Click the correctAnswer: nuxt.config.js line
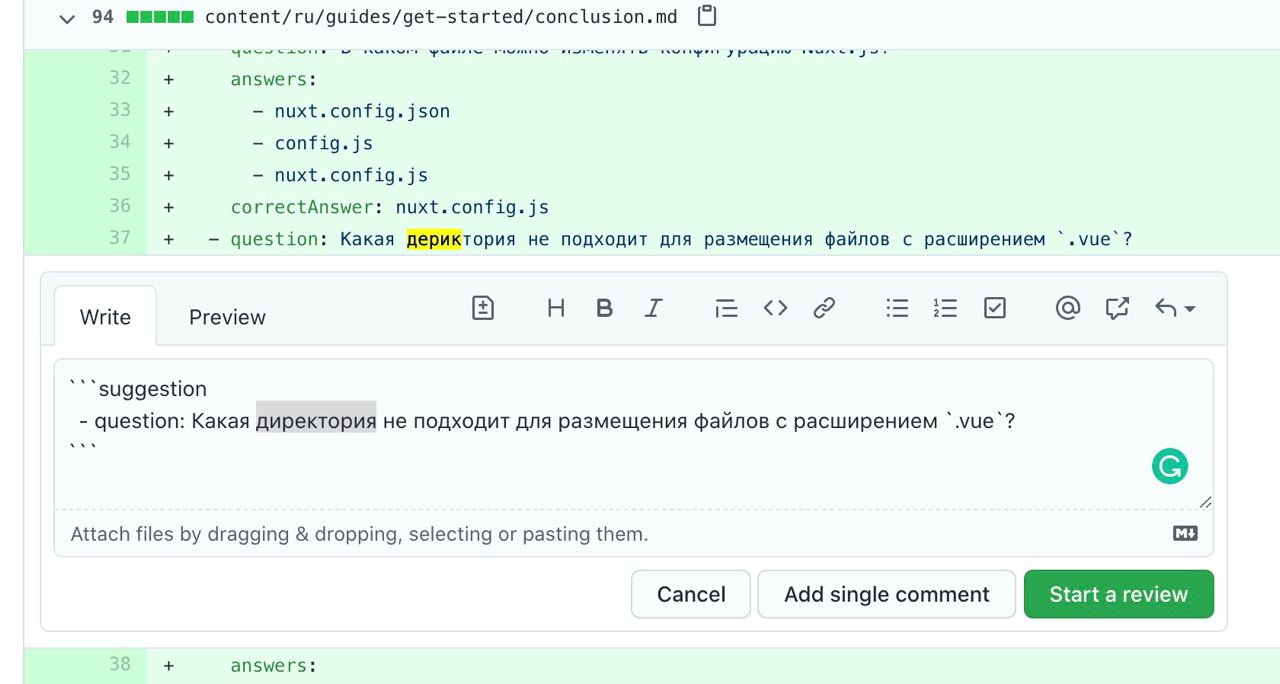Image resolution: width=1280 pixels, height=684 pixels. 390,207
